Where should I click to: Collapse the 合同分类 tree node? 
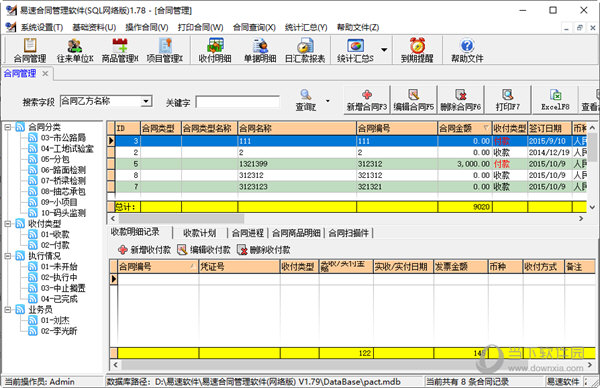[x=8, y=127]
